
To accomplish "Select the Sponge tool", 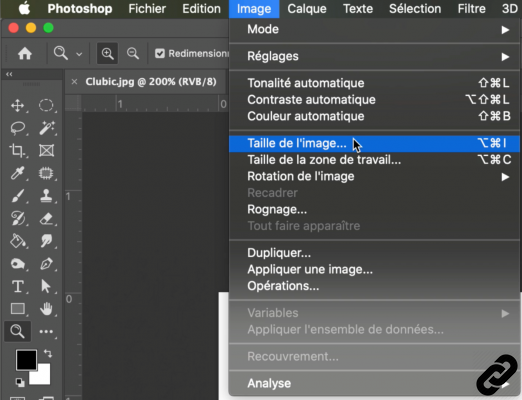I will (17, 264).
